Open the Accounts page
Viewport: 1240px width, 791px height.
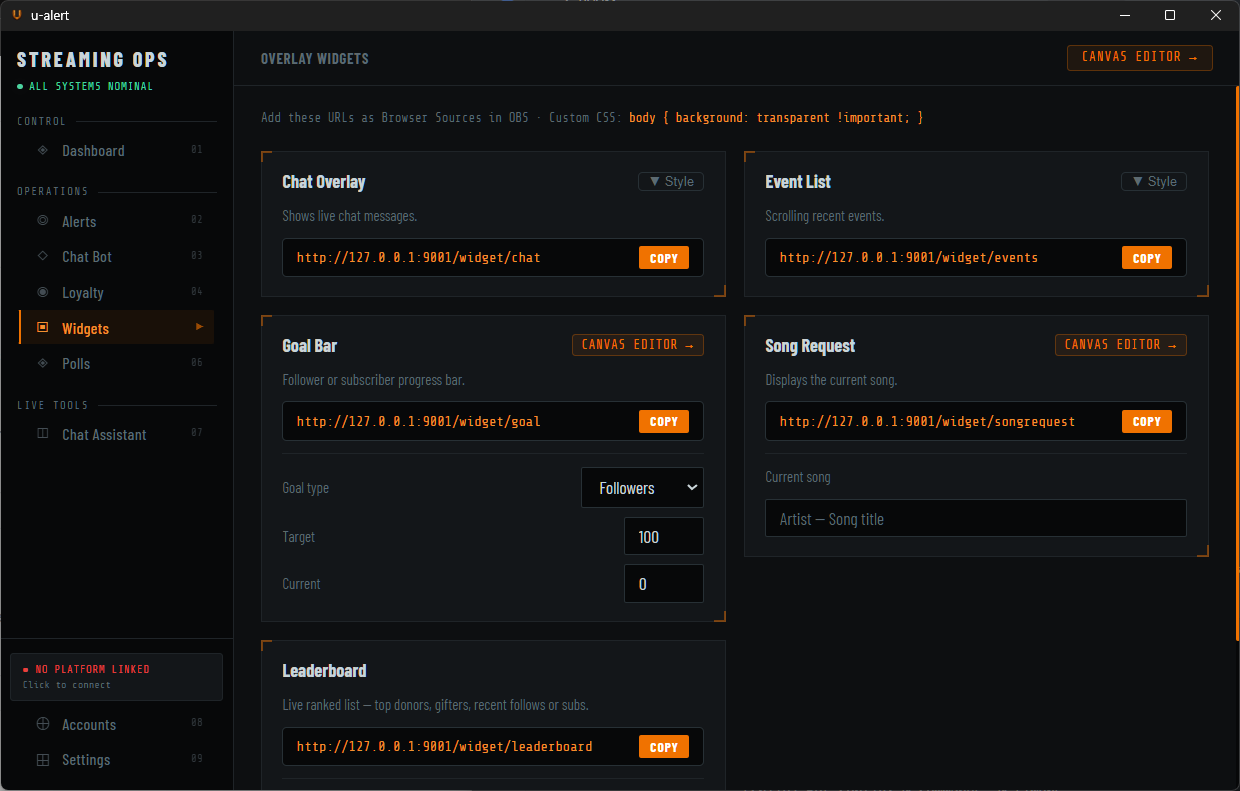tap(117, 724)
